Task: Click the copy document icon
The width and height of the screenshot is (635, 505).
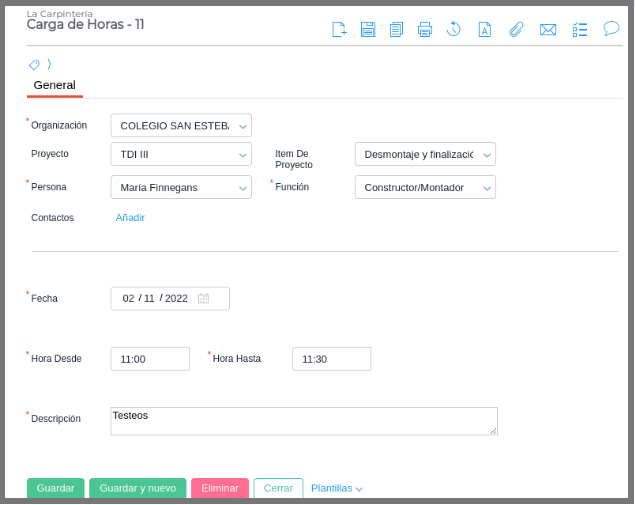Action: 396,29
